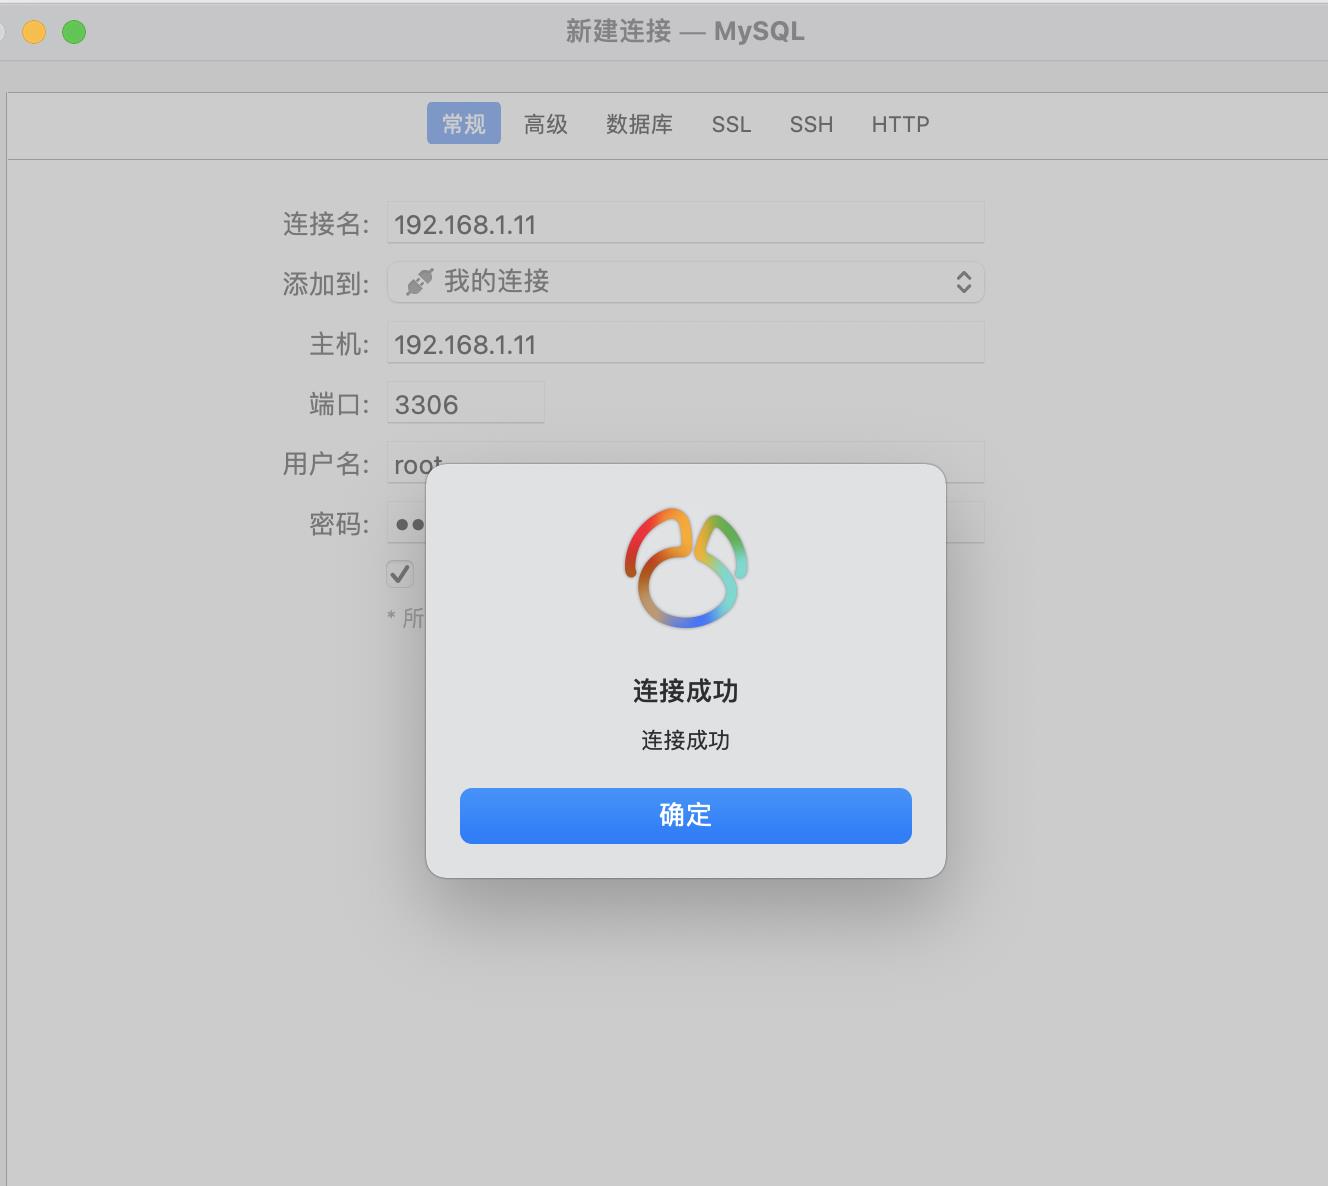Click the 连接成功 message text below title

point(686,740)
